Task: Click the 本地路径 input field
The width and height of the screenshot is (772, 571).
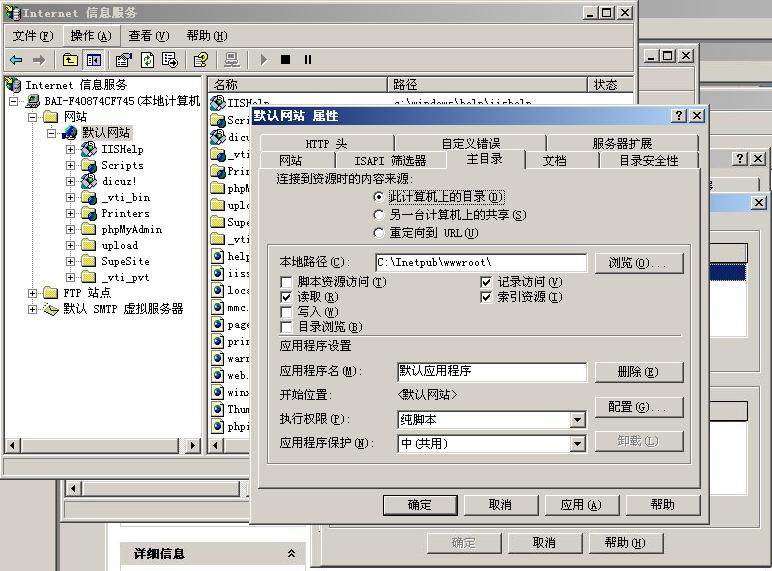Action: (481, 262)
